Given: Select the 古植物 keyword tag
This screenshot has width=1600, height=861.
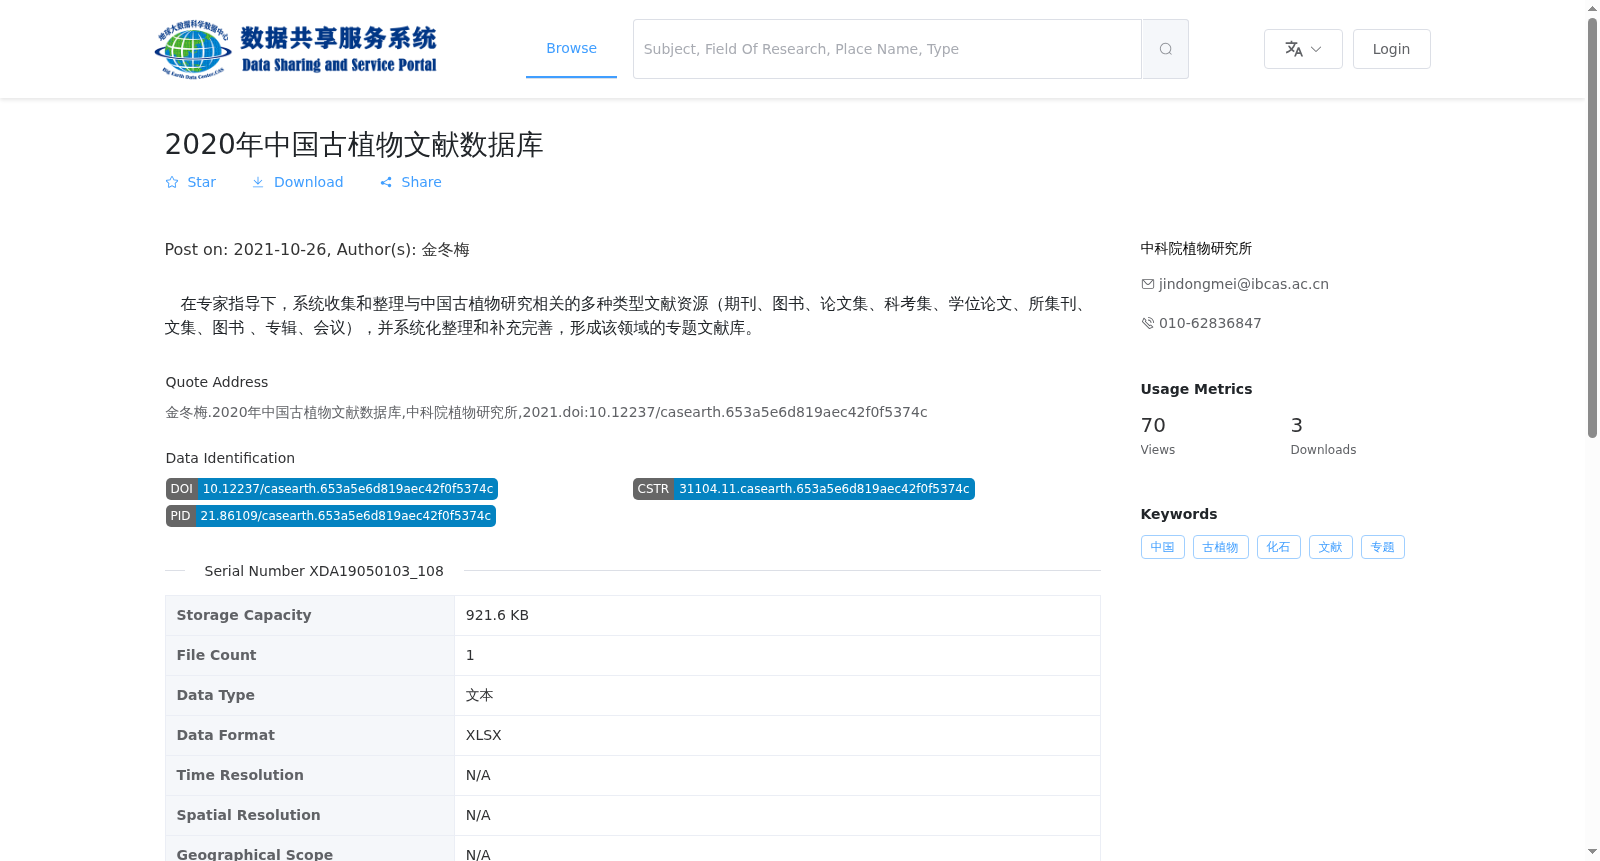Looking at the screenshot, I should pyautogui.click(x=1220, y=547).
